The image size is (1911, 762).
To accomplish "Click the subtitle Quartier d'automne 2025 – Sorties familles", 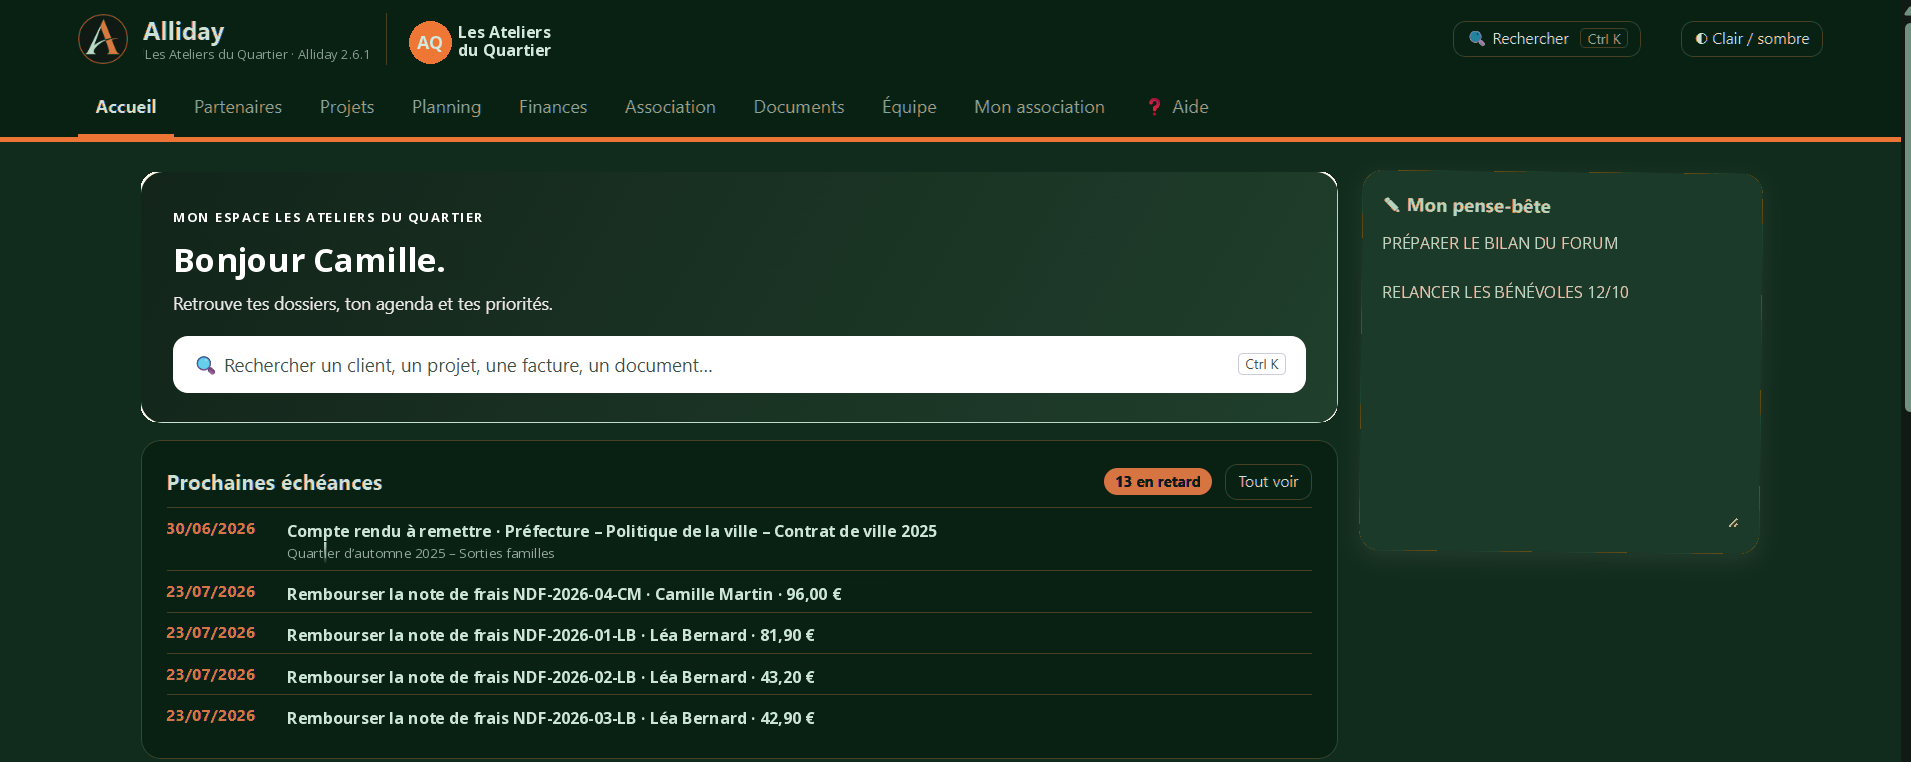I will (420, 553).
